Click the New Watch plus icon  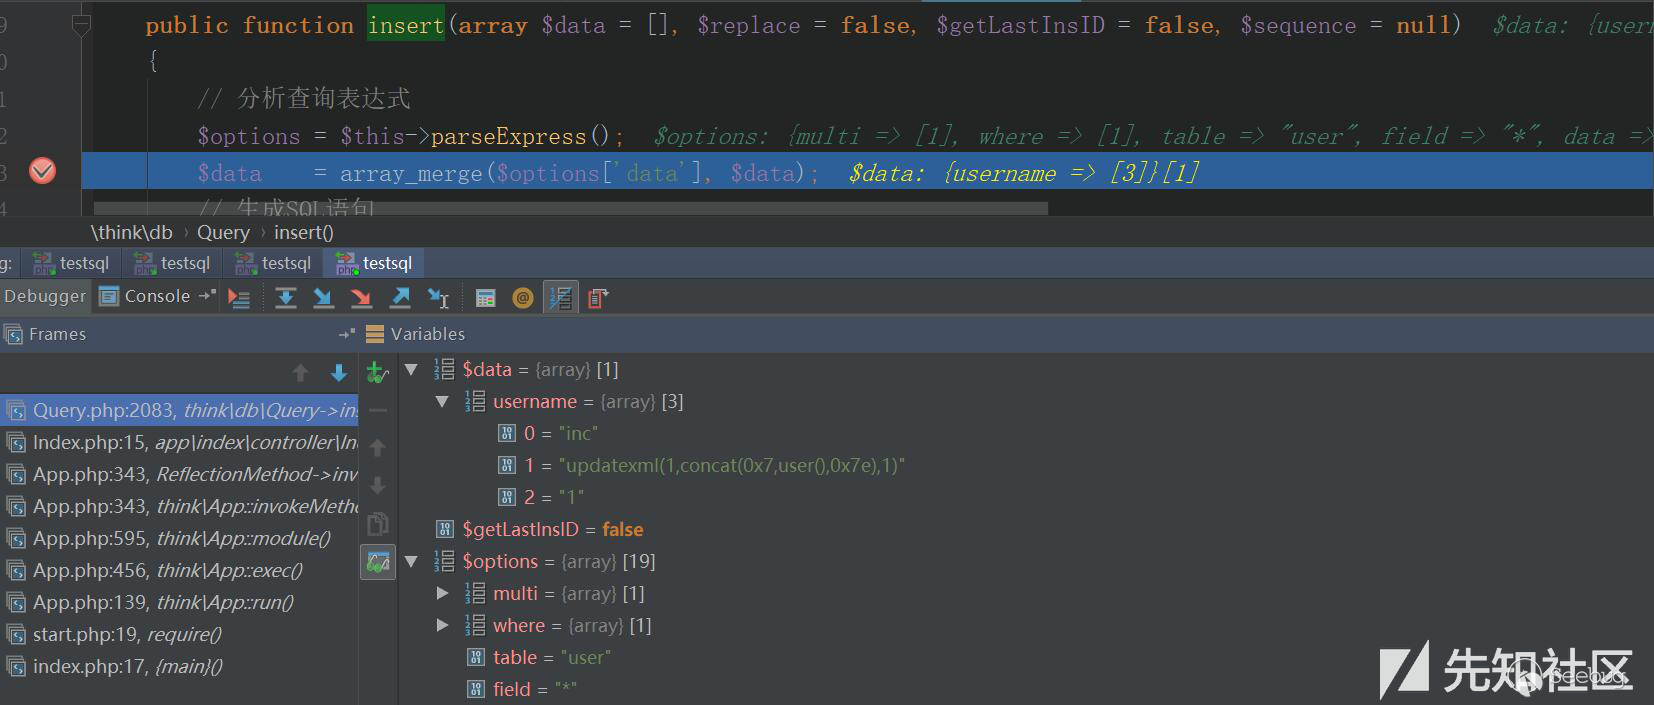pos(377,373)
